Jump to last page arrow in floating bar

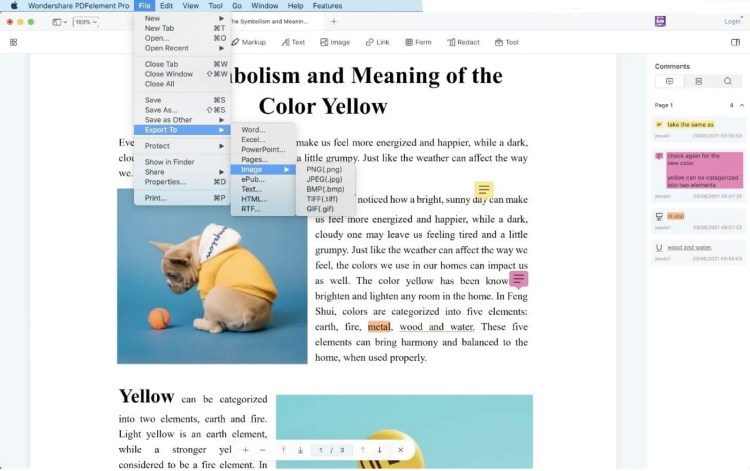coord(300,450)
